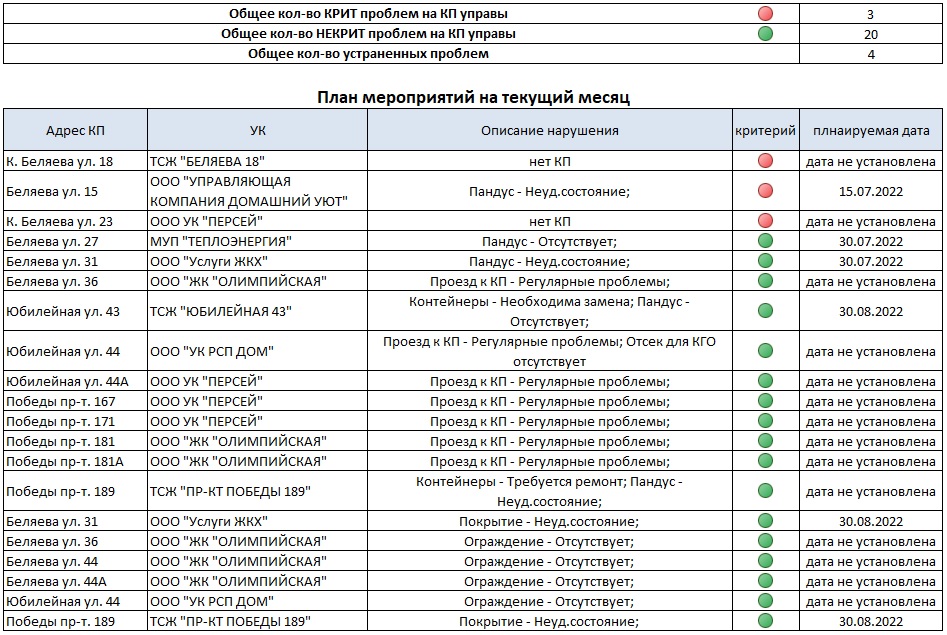Click the red indicator for КРИТ проблем total

coord(766,14)
